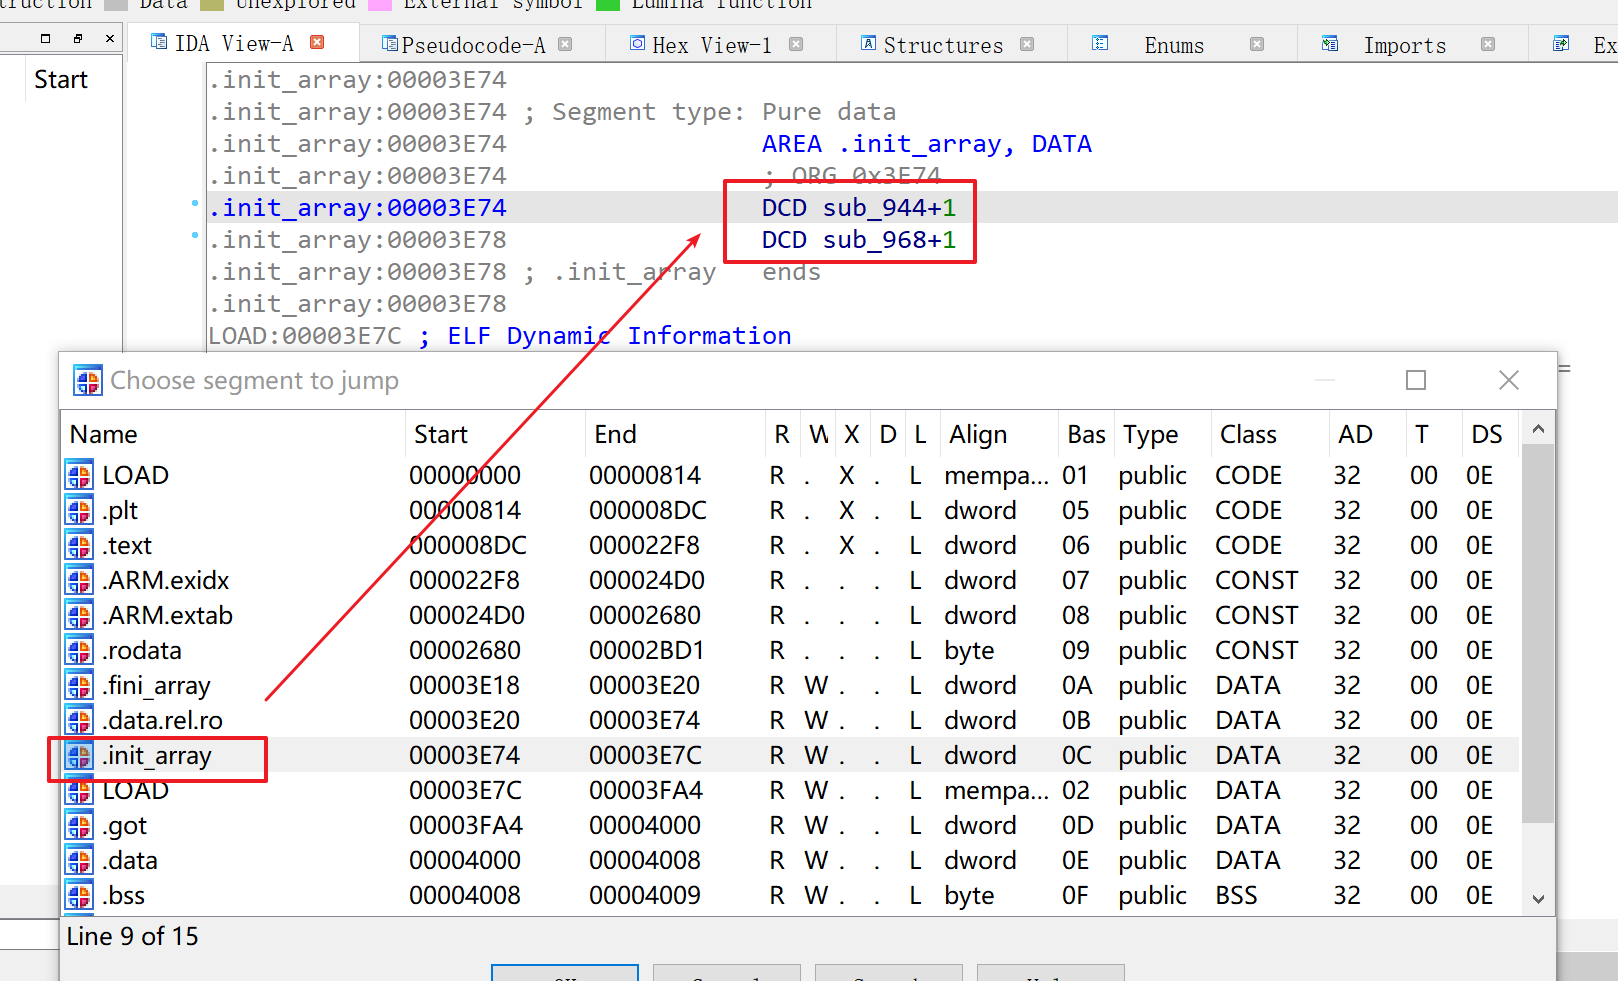The height and width of the screenshot is (981, 1618).
Task: Select the .text segment icon
Action: pyautogui.click(x=79, y=545)
